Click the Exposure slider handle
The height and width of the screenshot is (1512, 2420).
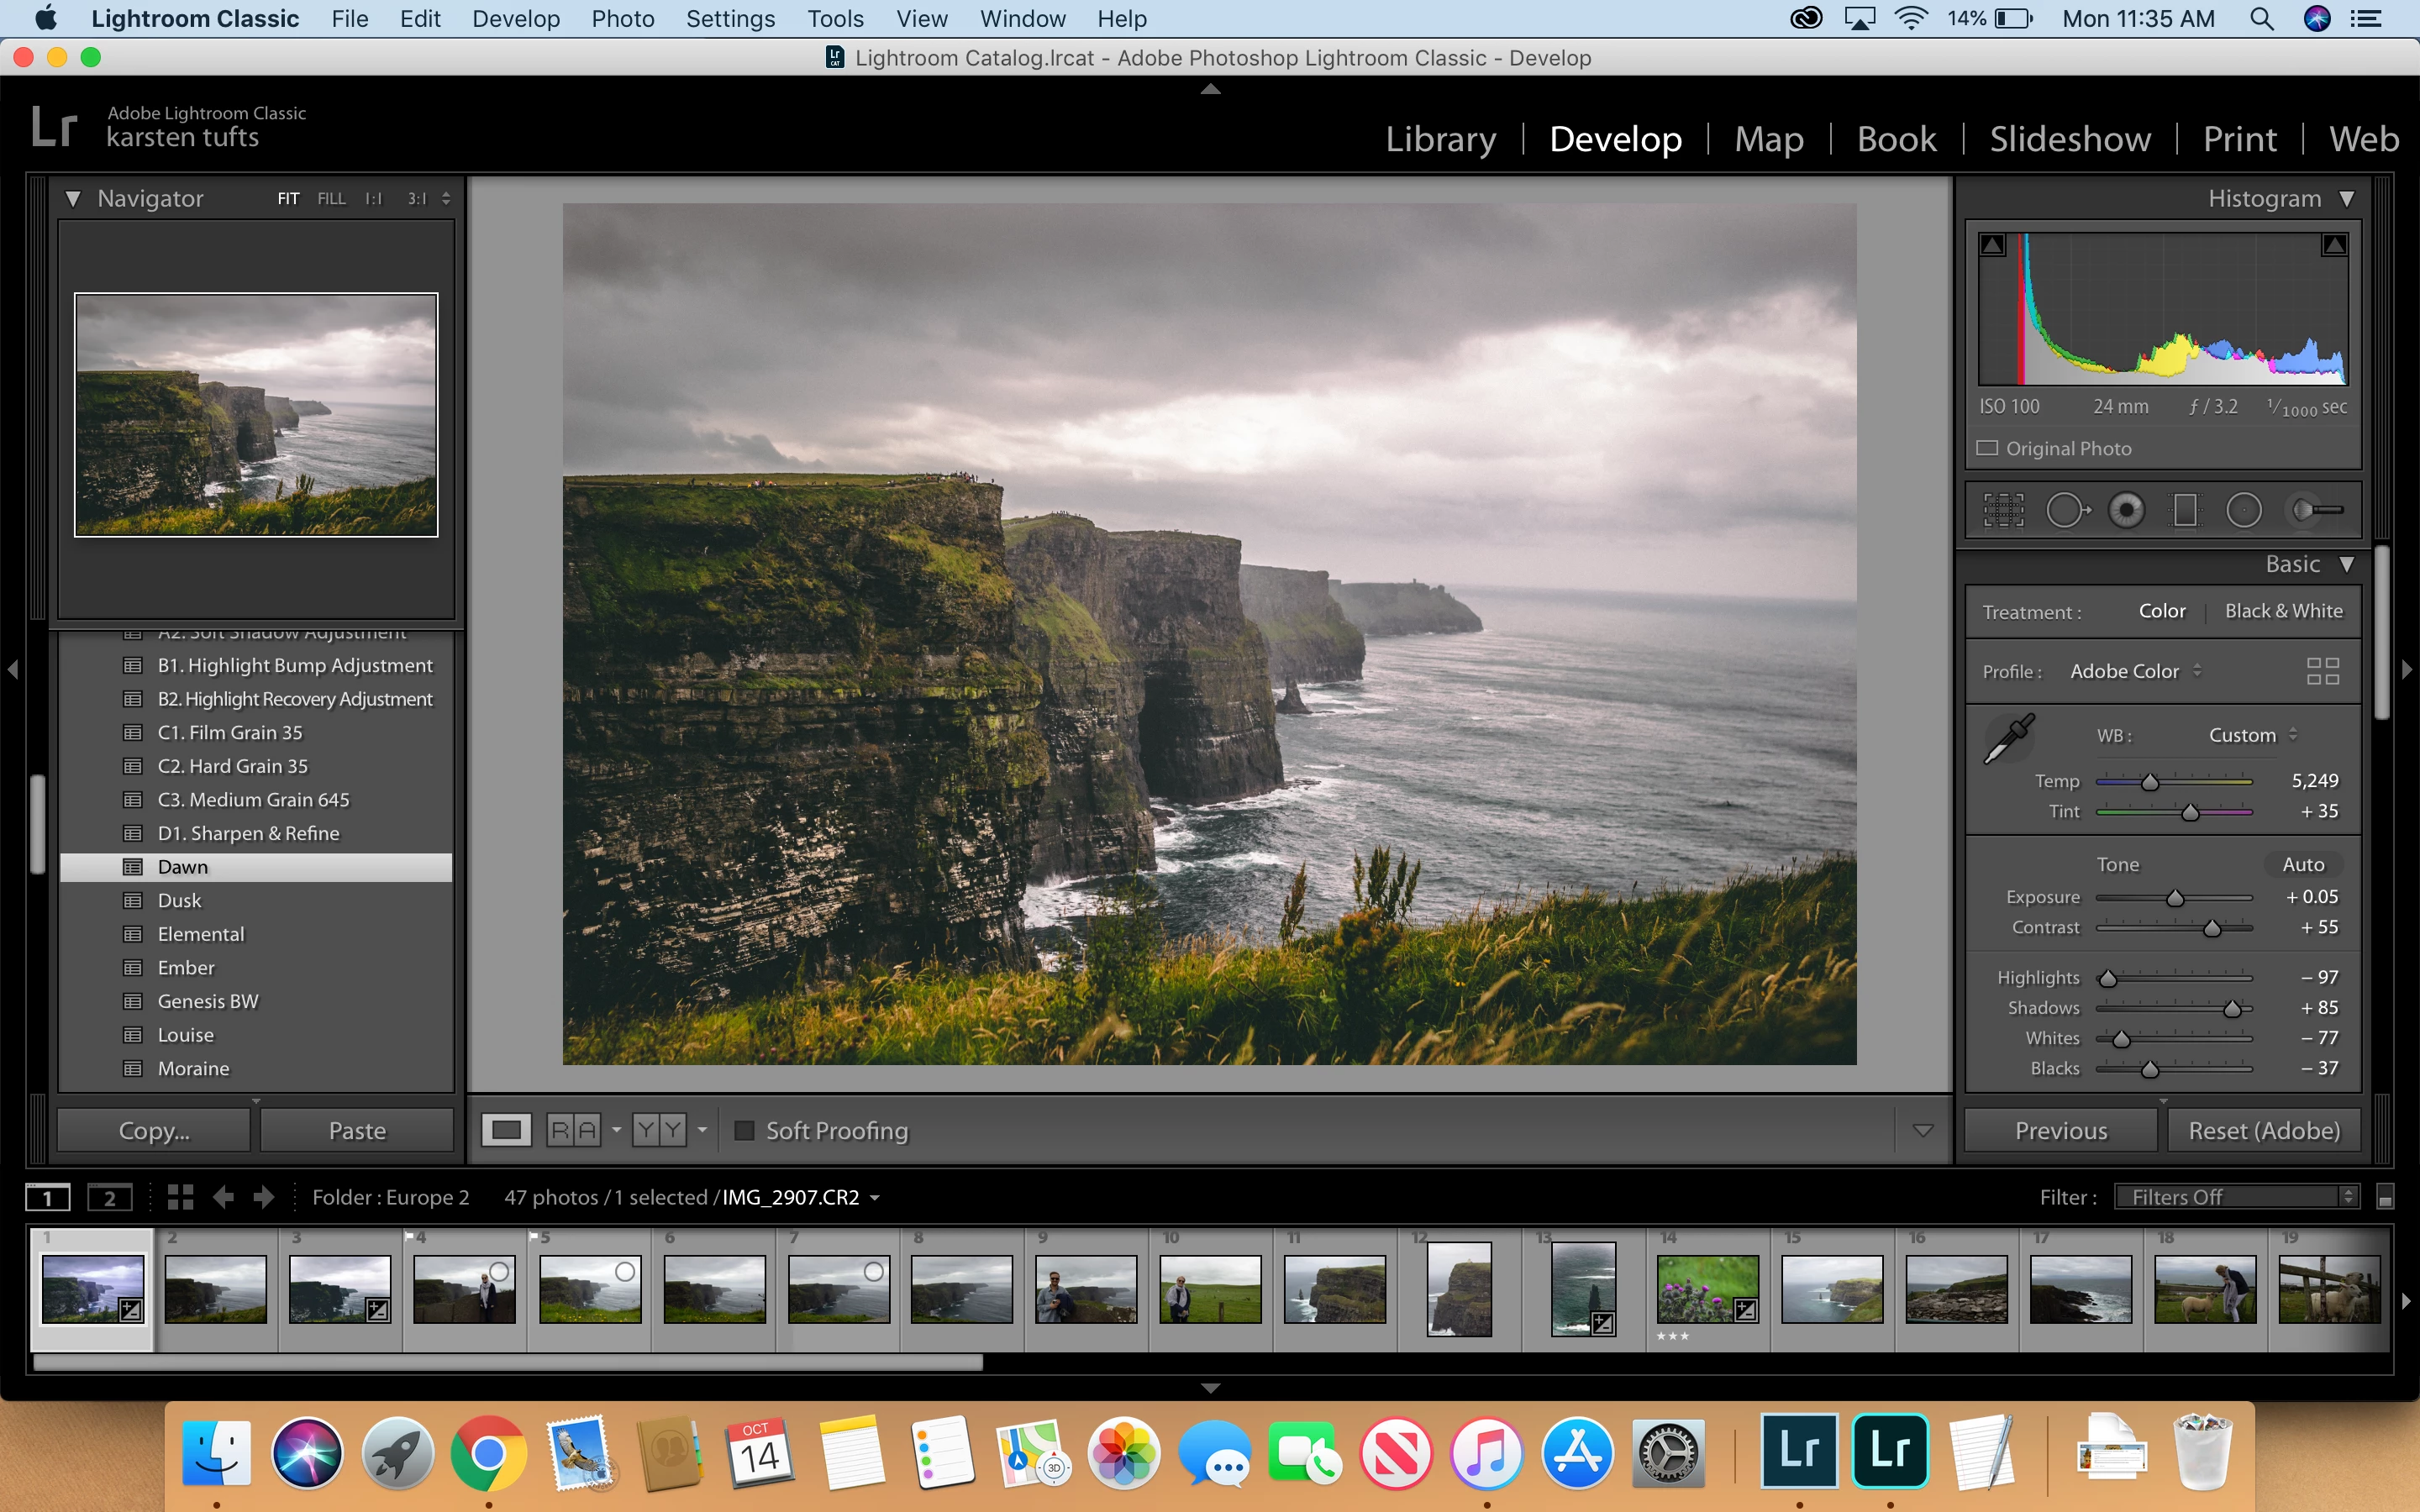[2175, 898]
